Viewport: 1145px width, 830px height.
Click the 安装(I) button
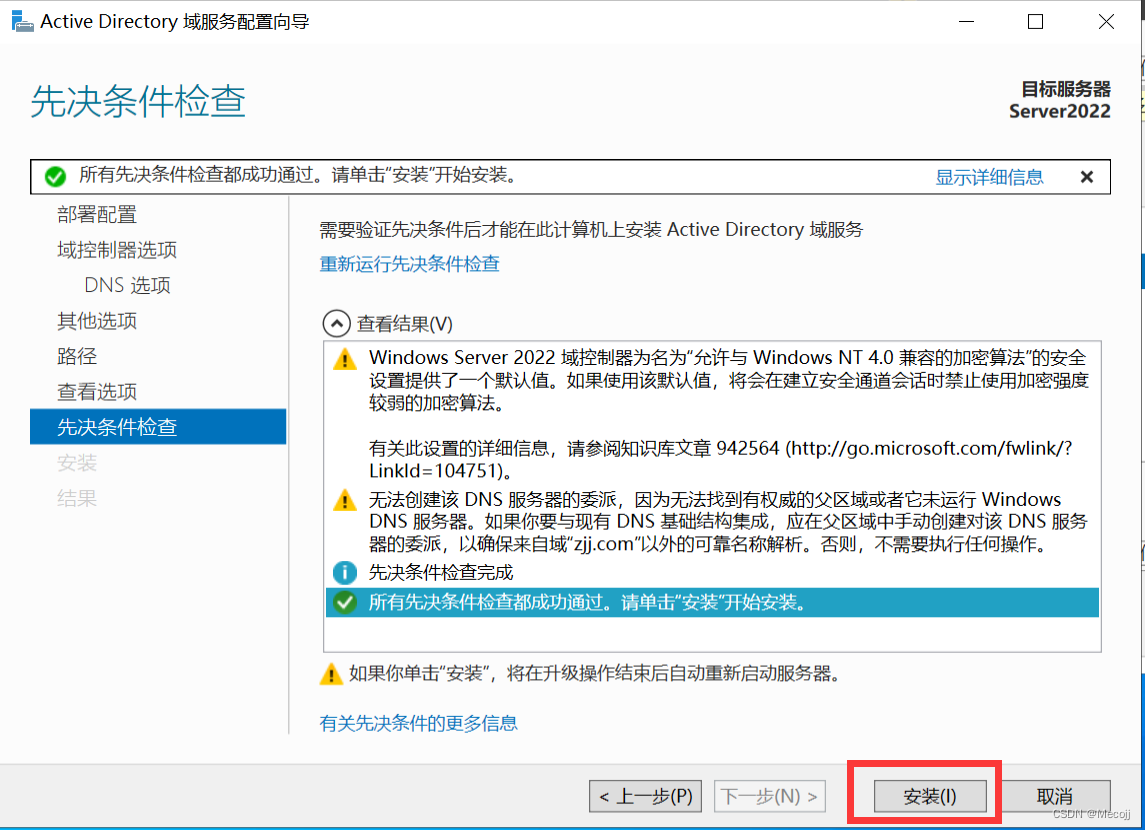(x=930, y=796)
